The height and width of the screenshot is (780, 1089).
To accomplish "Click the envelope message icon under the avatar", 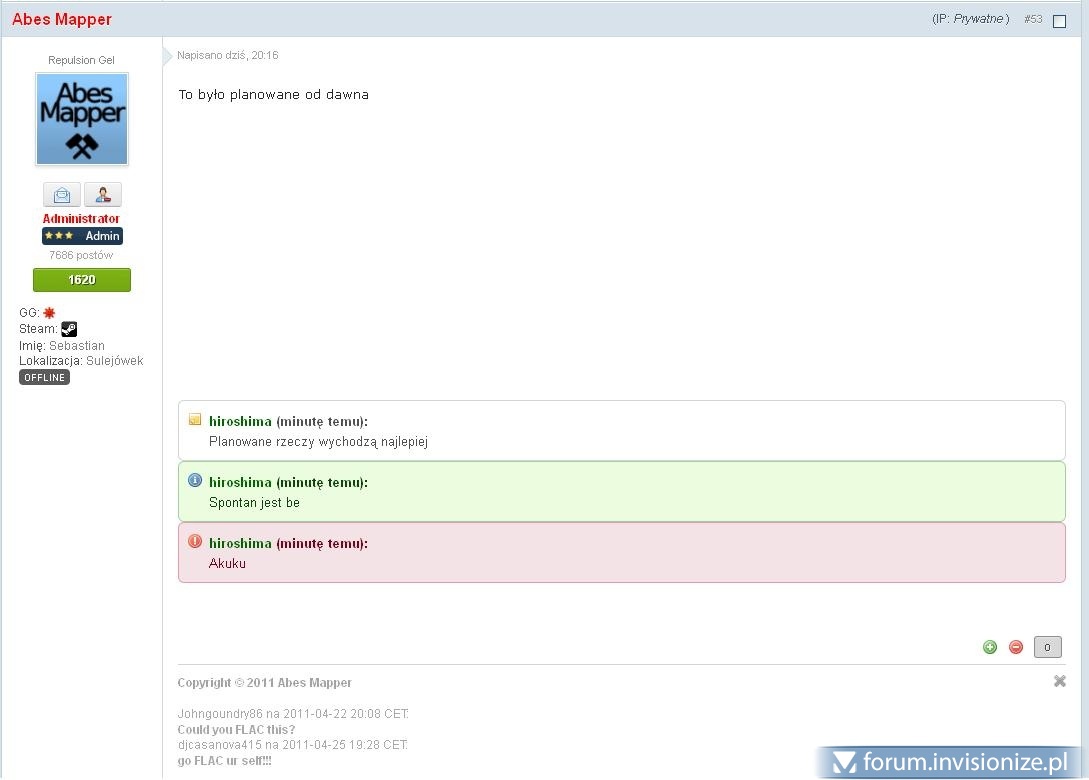I will click(x=62, y=195).
